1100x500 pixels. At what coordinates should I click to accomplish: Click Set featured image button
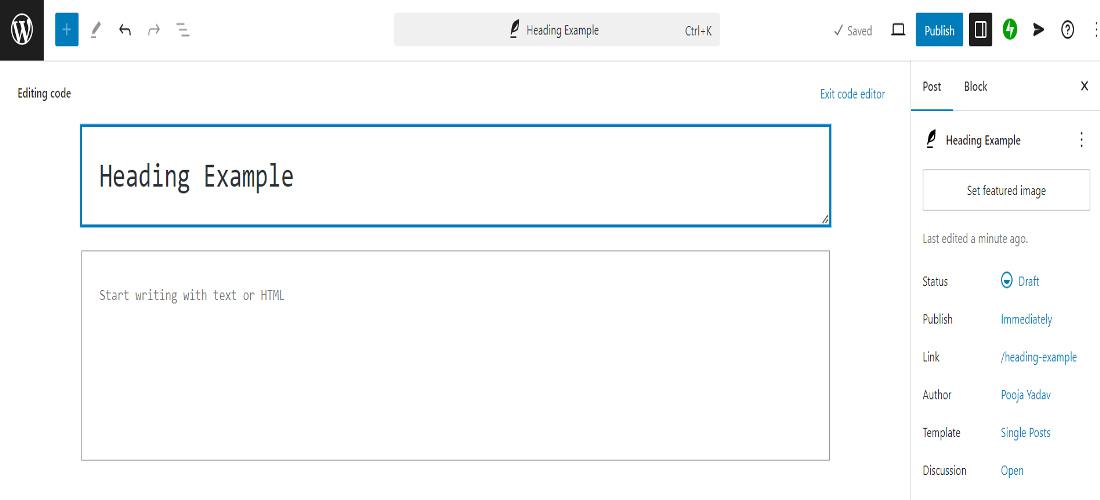coord(1006,190)
